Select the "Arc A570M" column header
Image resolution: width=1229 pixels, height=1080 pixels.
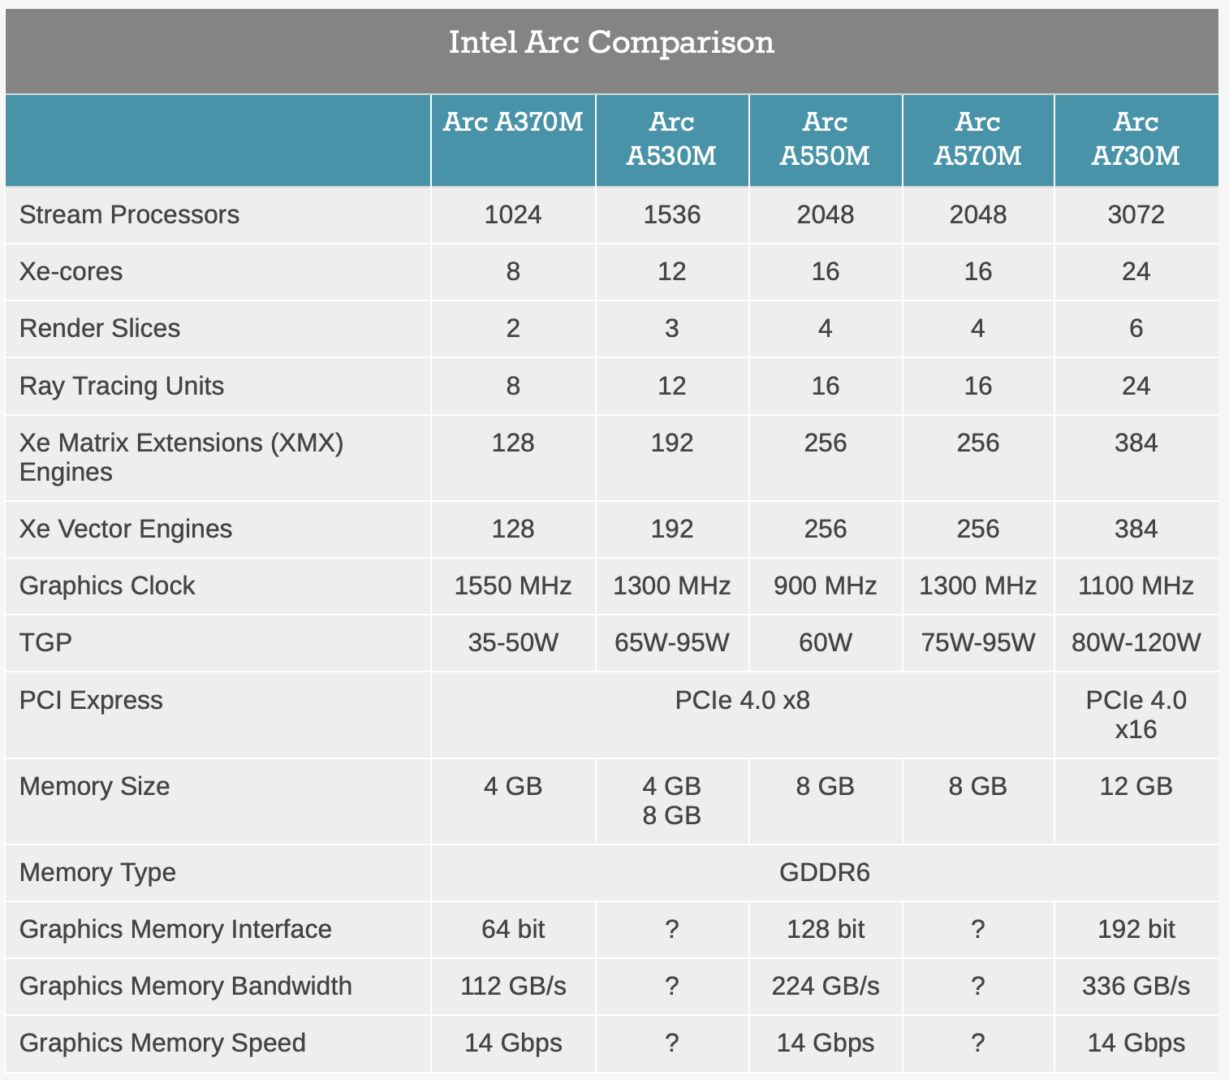pos(978,139)
